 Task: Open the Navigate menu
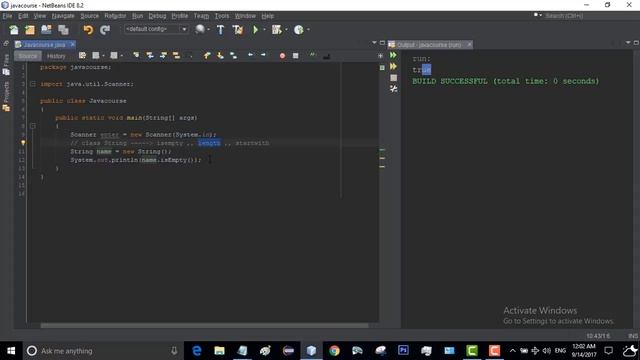click(63, 16)
